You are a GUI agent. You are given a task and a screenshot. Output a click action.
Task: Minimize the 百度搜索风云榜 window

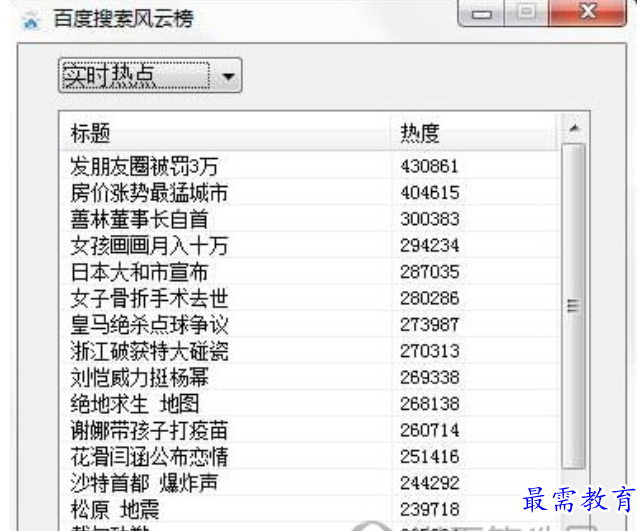pos(481,13)
